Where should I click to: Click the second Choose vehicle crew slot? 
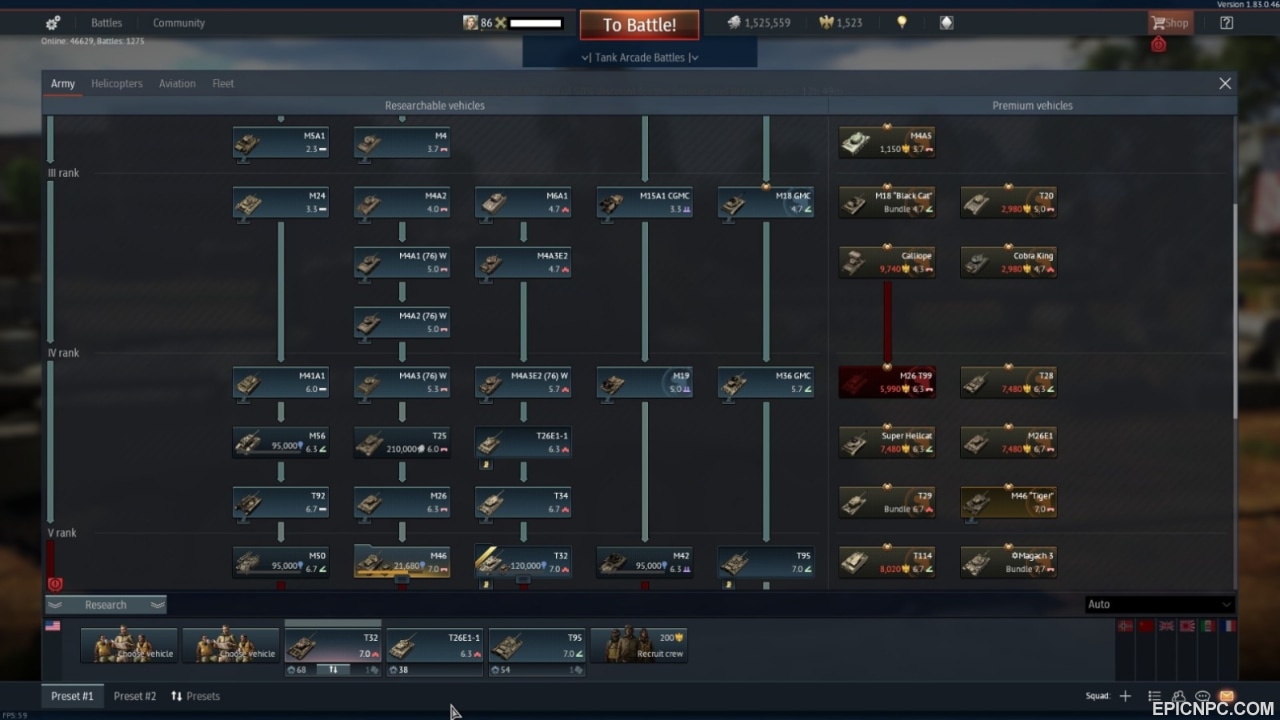[231, 645]
